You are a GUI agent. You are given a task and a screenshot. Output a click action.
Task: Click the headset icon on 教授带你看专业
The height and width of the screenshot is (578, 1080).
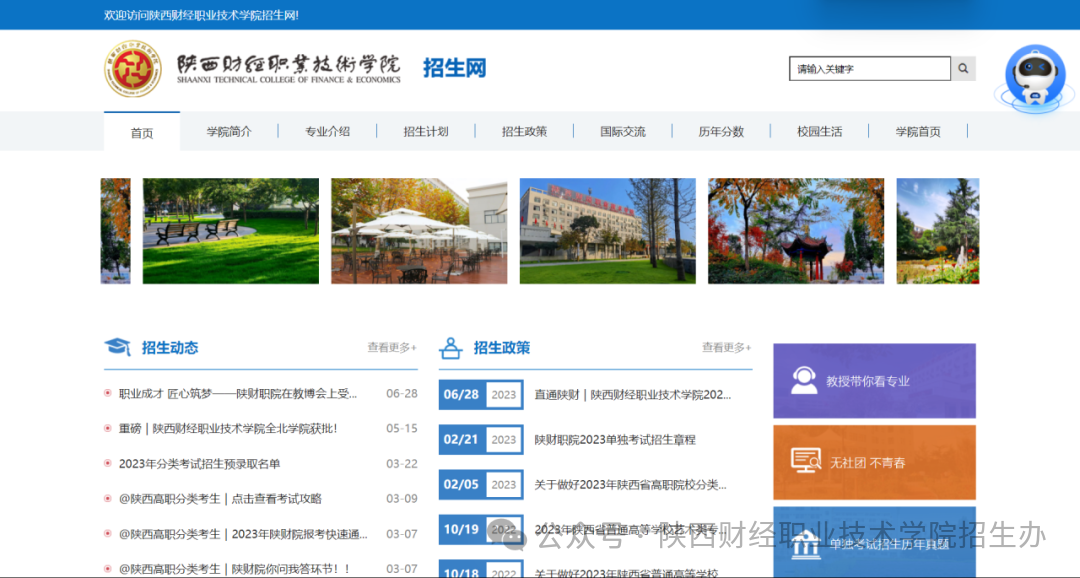point(803,380)
